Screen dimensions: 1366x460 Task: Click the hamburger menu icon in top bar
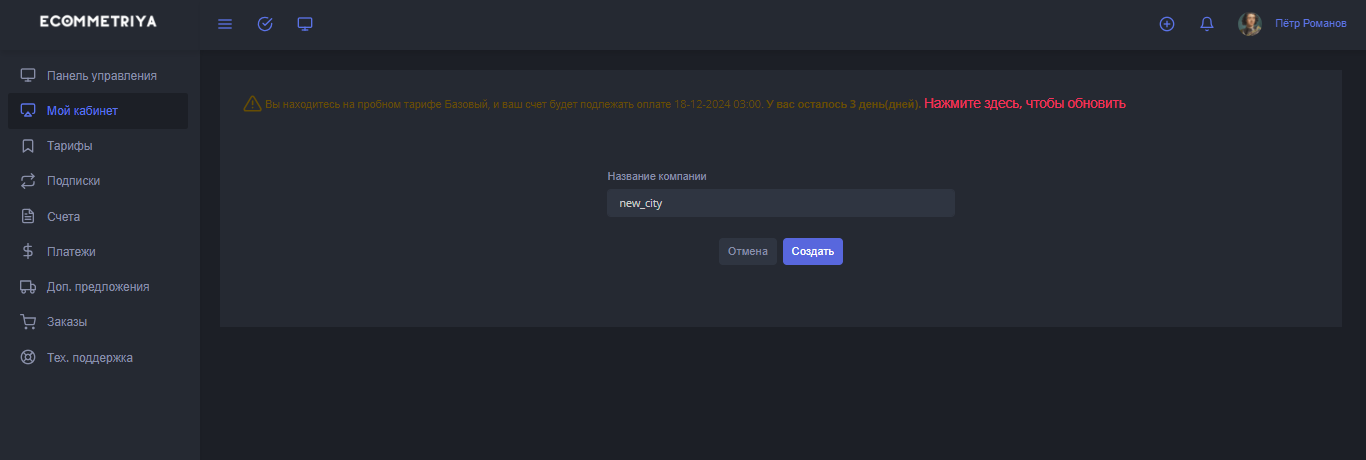[225, 24]
